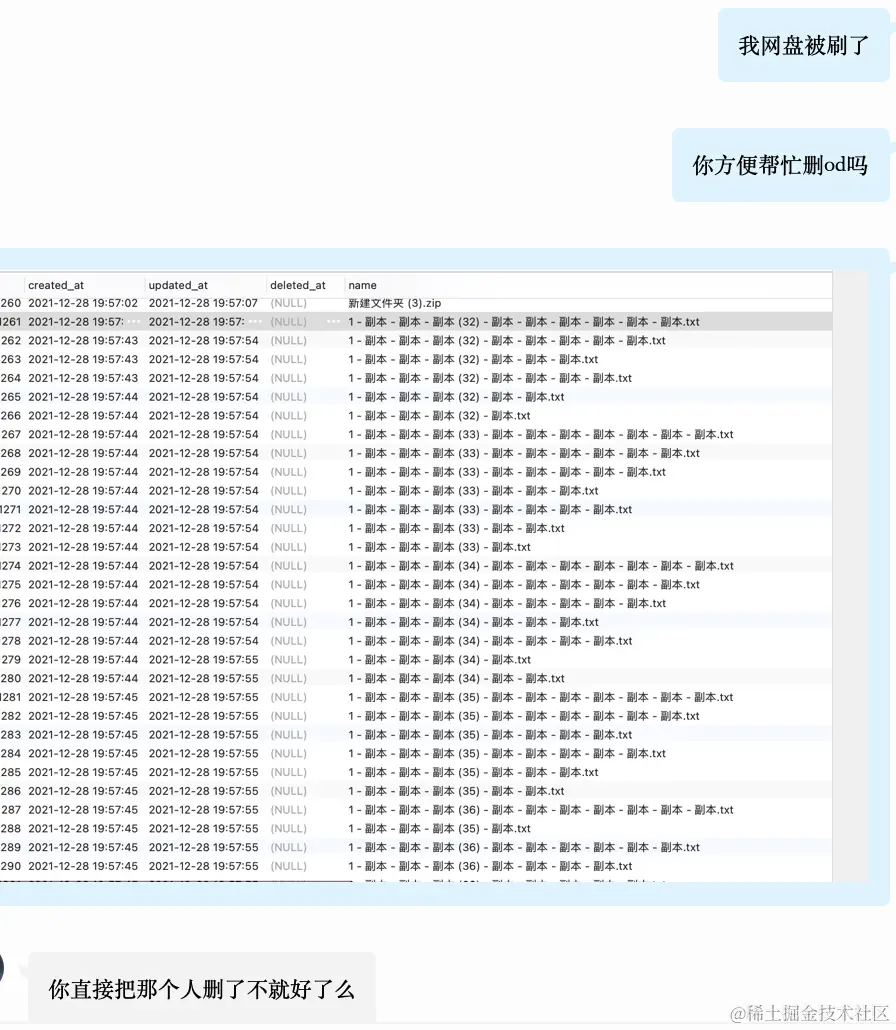Click the updated_at cell in row 269
Screen dimensions: 896x1030
coord(203,472)
